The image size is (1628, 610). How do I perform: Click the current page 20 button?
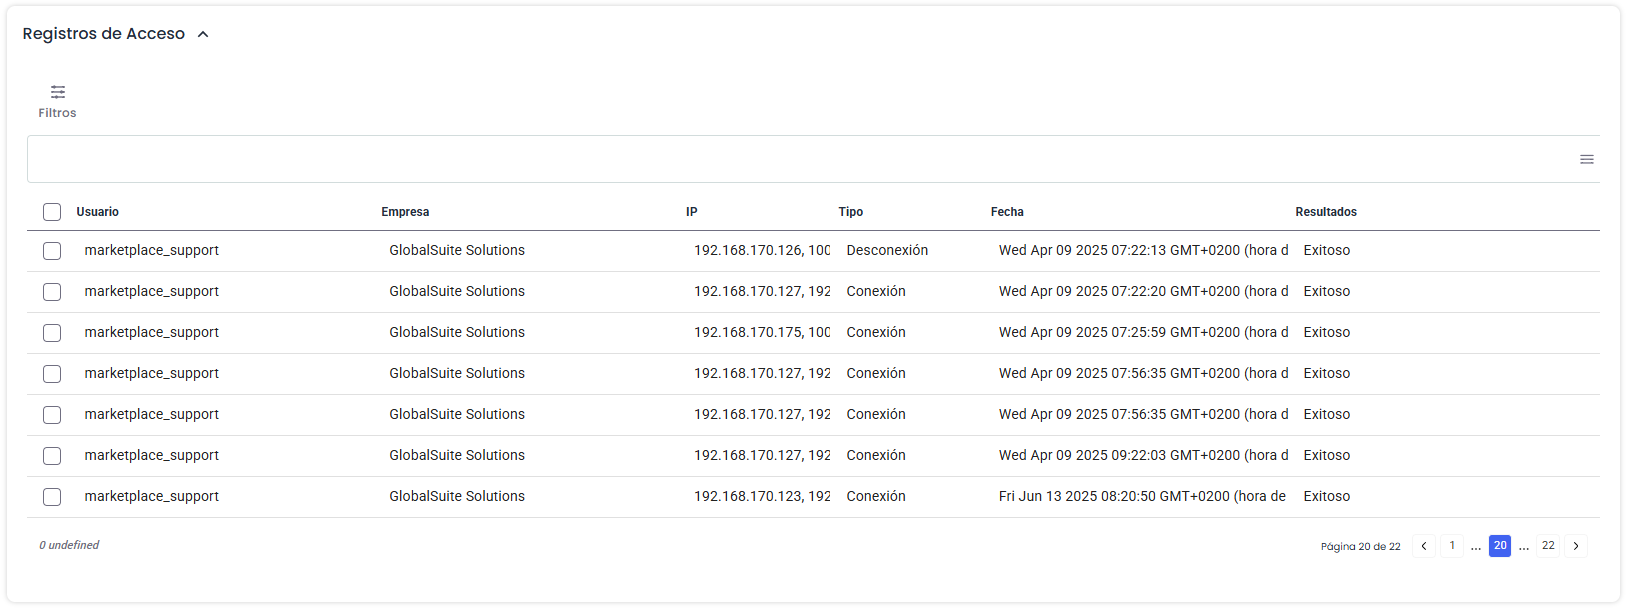[1500, 546]
